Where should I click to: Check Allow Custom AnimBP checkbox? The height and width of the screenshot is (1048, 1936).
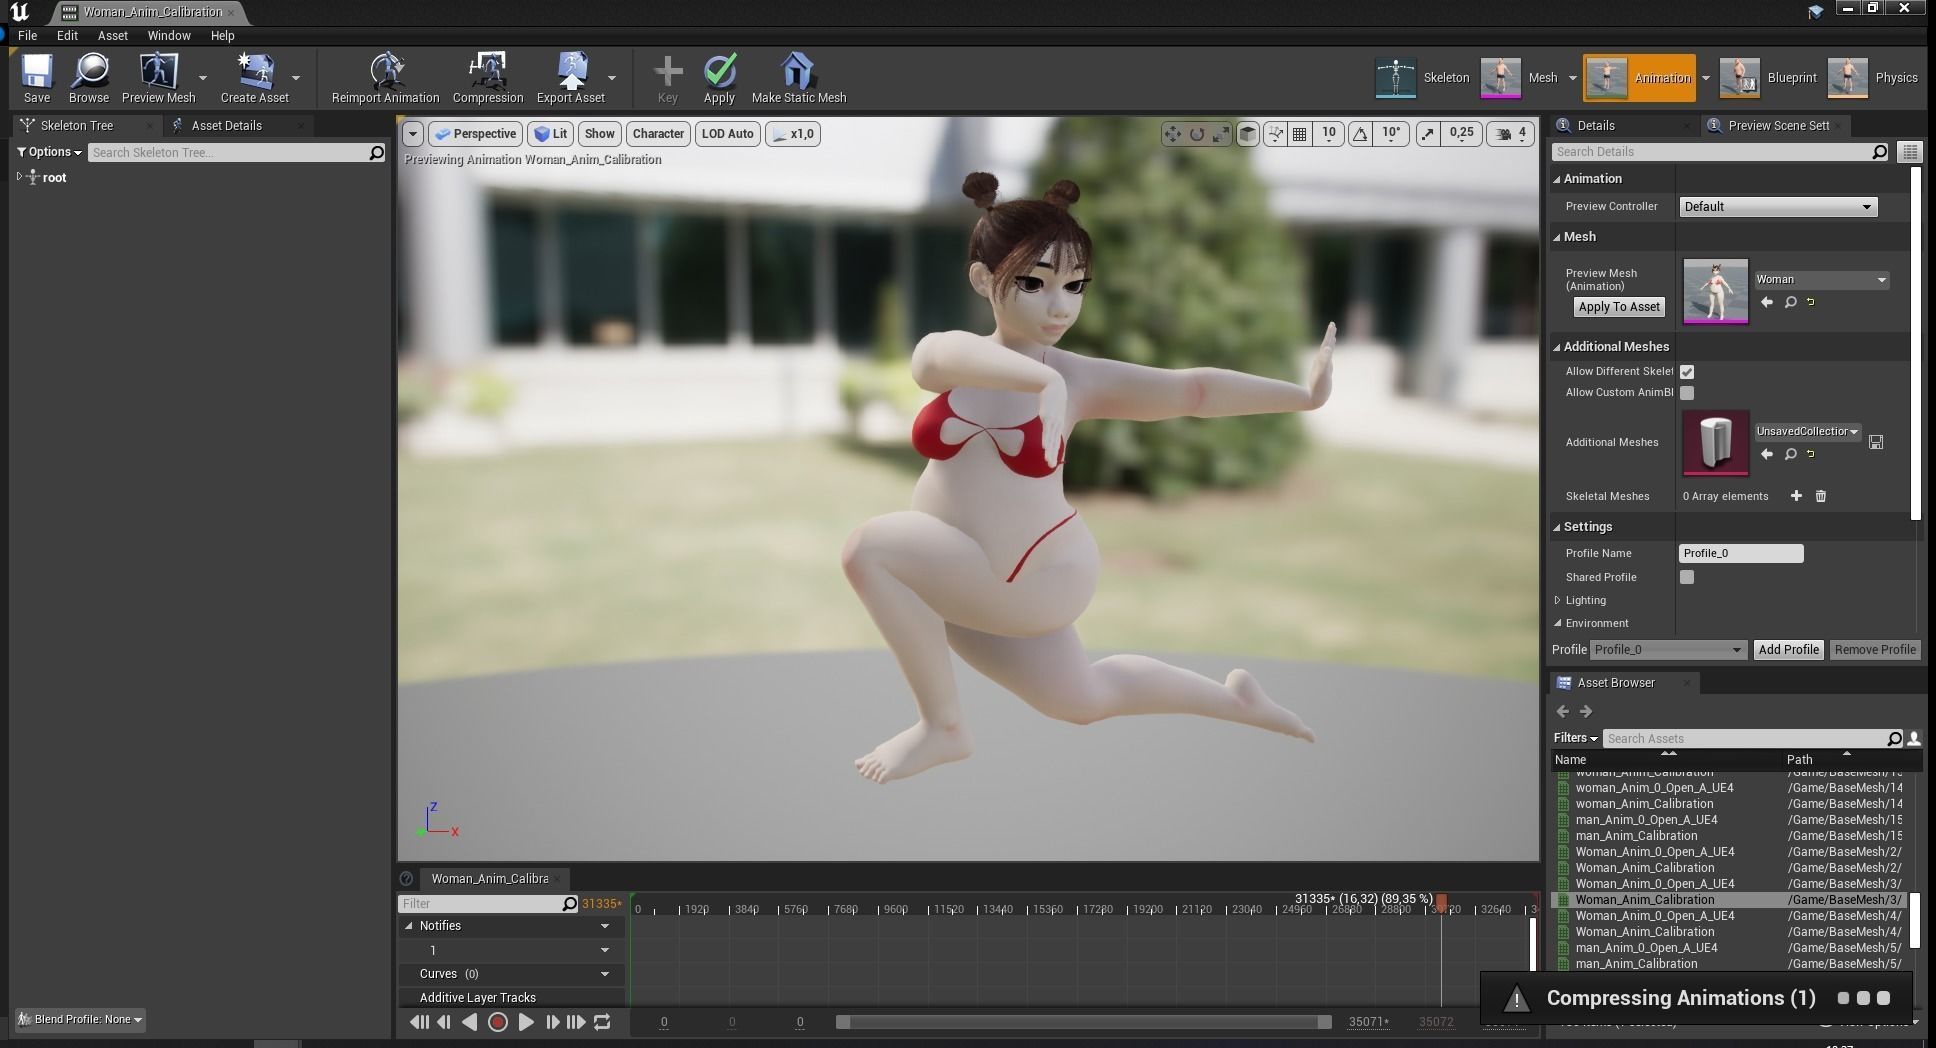(1687, 393)
